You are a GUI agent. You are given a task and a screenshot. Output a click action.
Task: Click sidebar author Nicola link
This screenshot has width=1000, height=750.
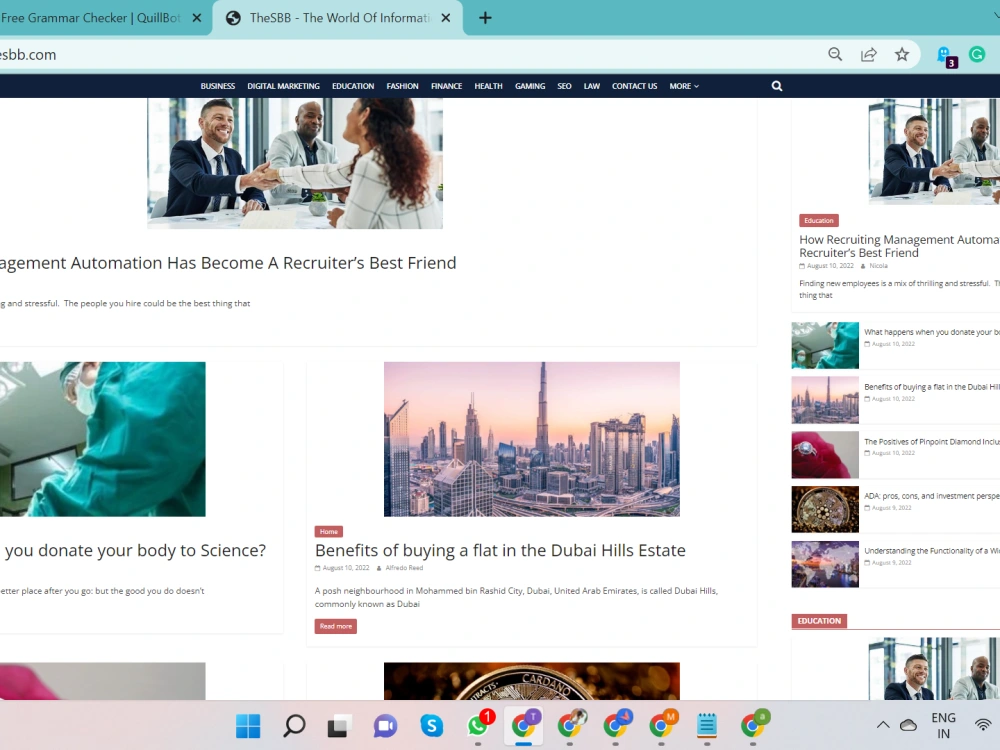(x=878, y=266)
